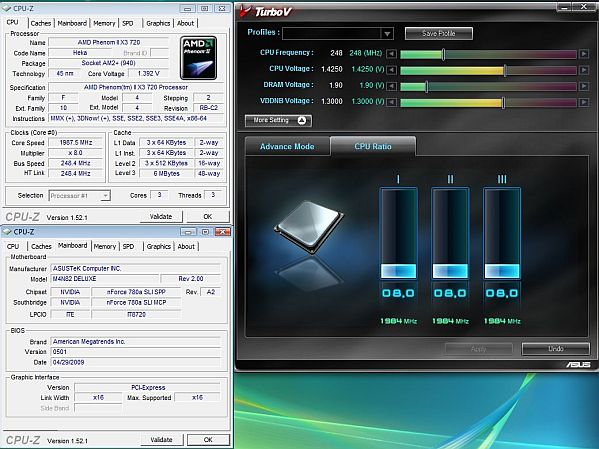Click core II ratio slider handle

click(x=450, y=271)
